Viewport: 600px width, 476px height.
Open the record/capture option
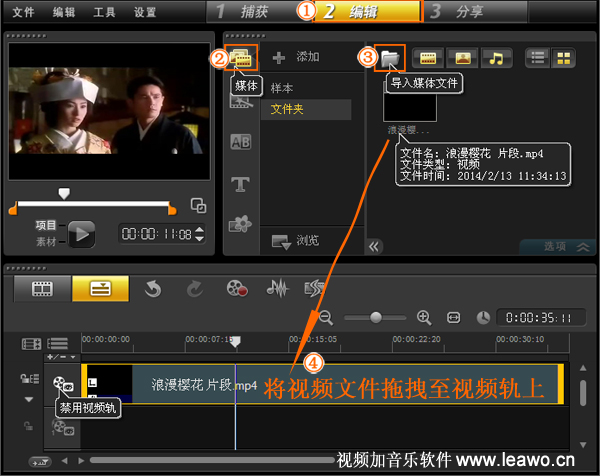(237, 289)
